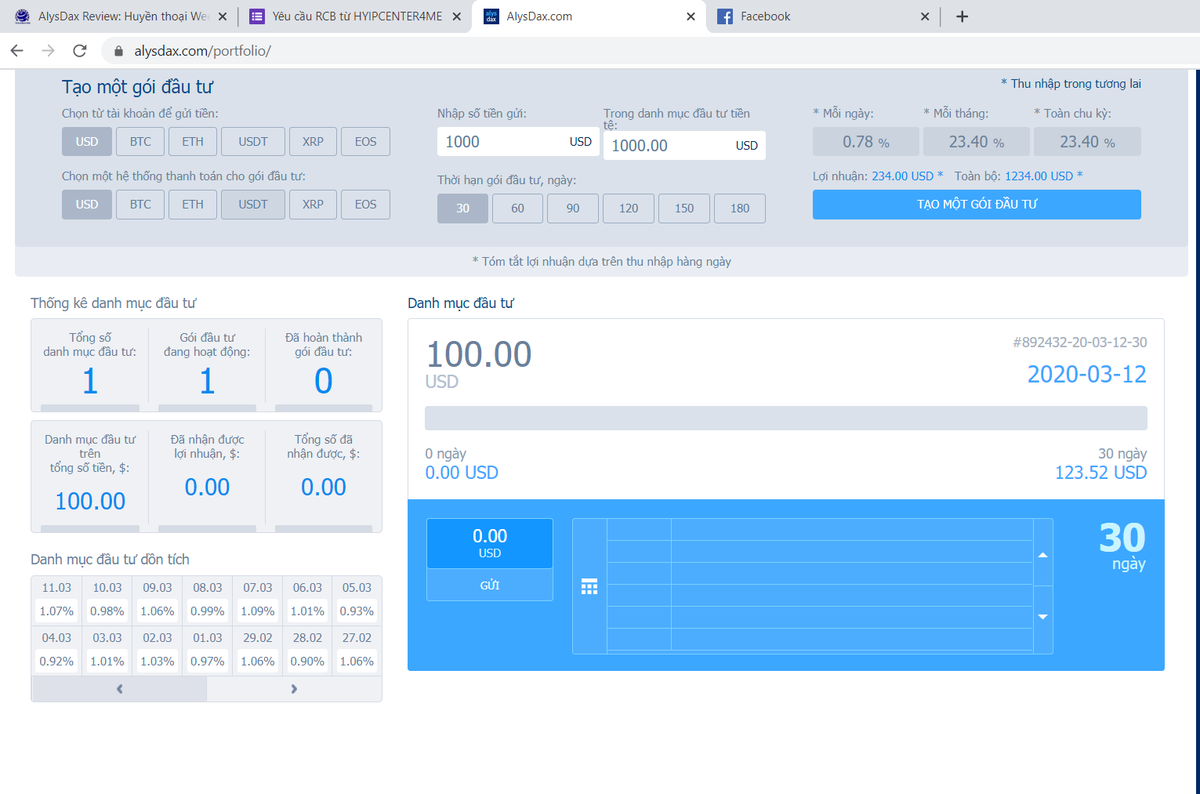
Task: Select BTC as source account
Action: pos(140,142)
